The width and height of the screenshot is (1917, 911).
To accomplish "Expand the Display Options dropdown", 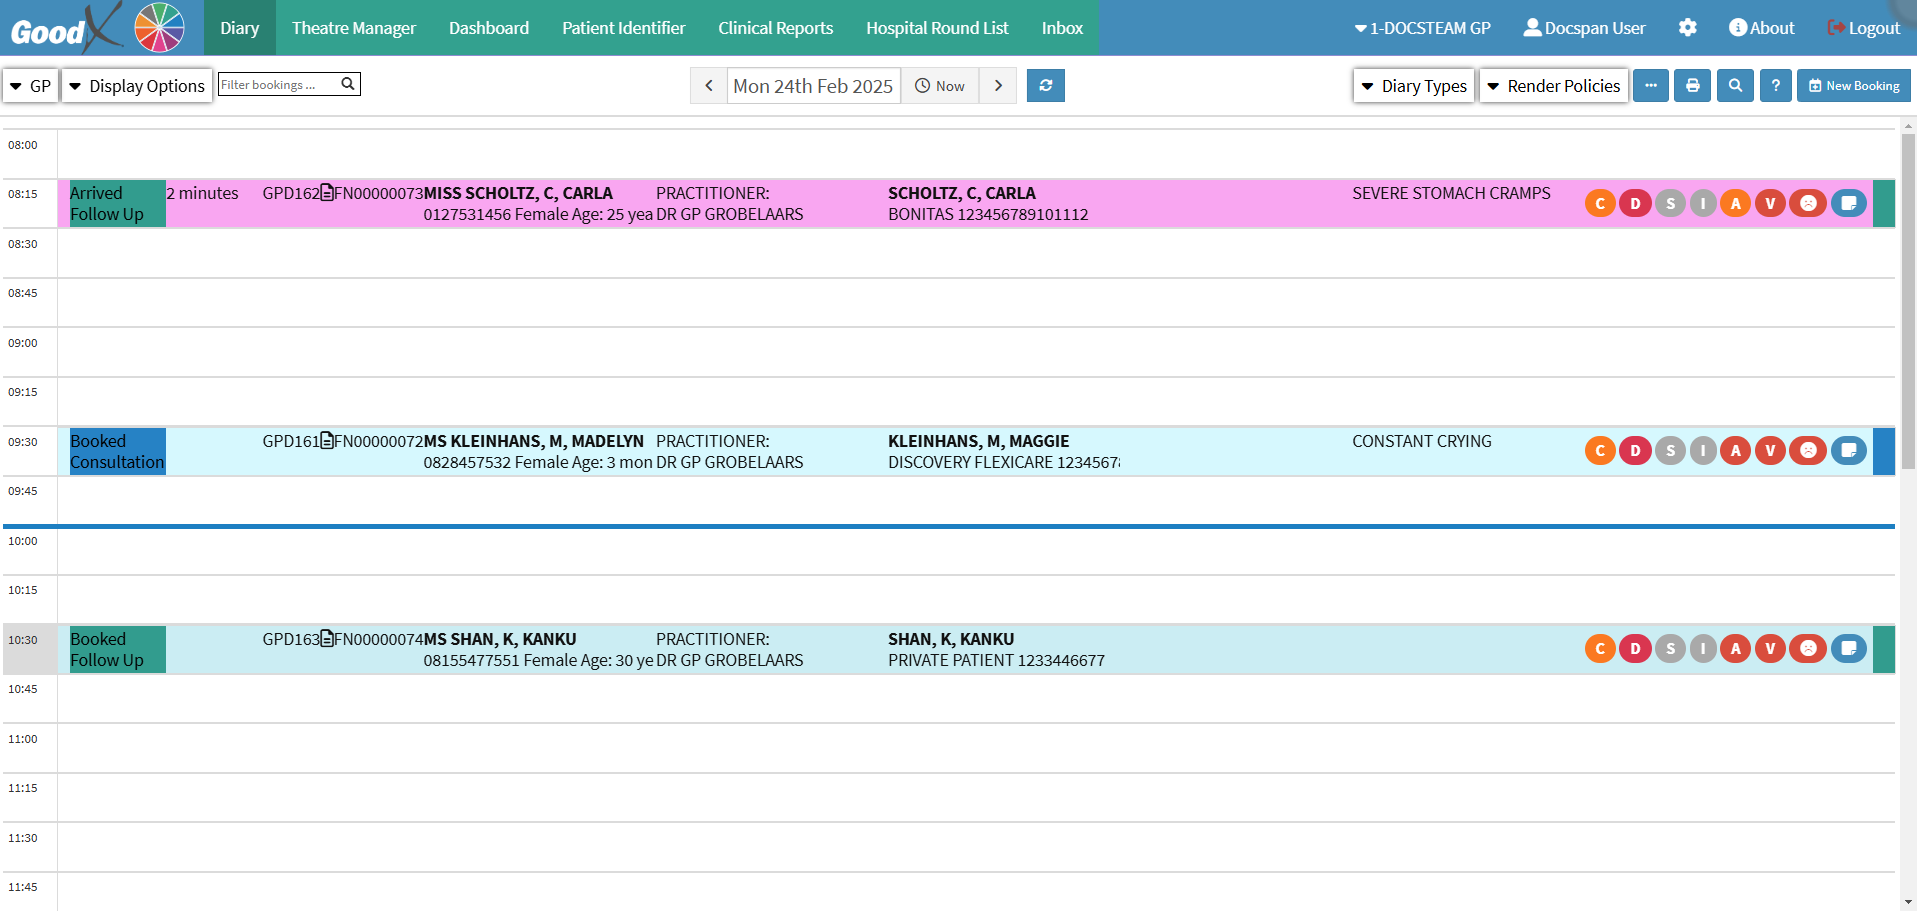I will (137, 86).
